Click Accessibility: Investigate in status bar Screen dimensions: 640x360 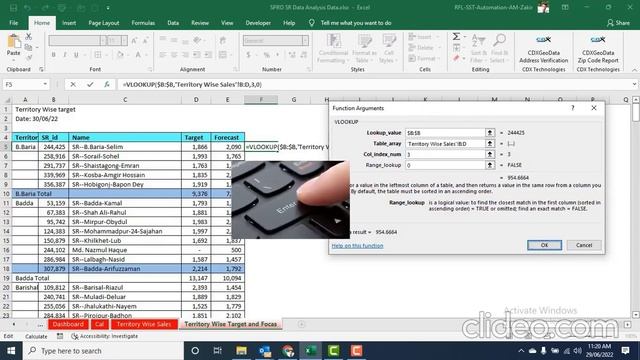[104, 336]
